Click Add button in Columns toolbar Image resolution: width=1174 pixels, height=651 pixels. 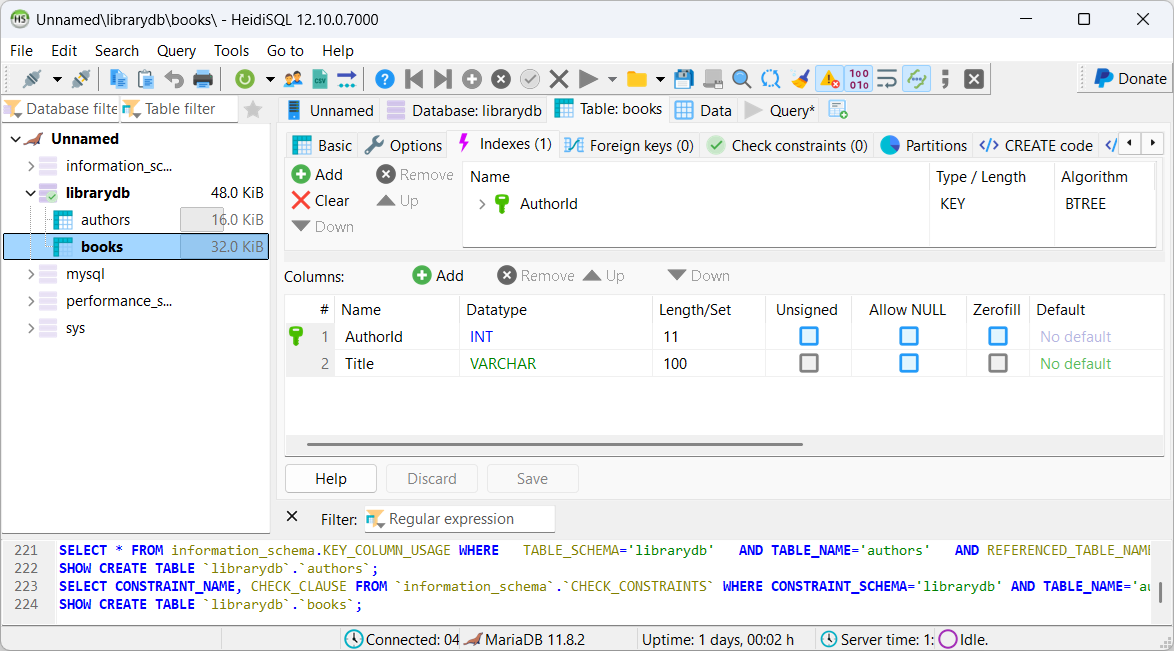438,276
